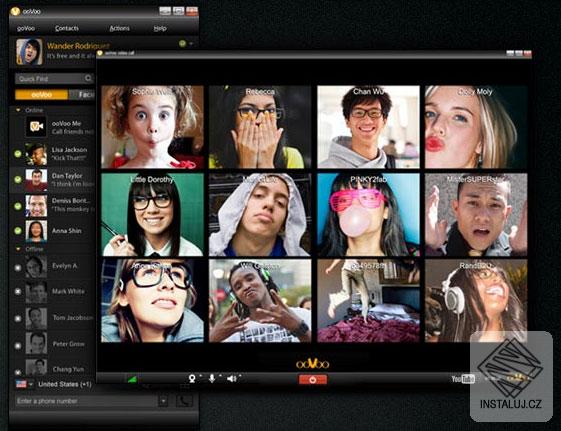Screen dimensions: 561x431
Task: Click Deniss Borit's green status icon
Action: (18, 206)
